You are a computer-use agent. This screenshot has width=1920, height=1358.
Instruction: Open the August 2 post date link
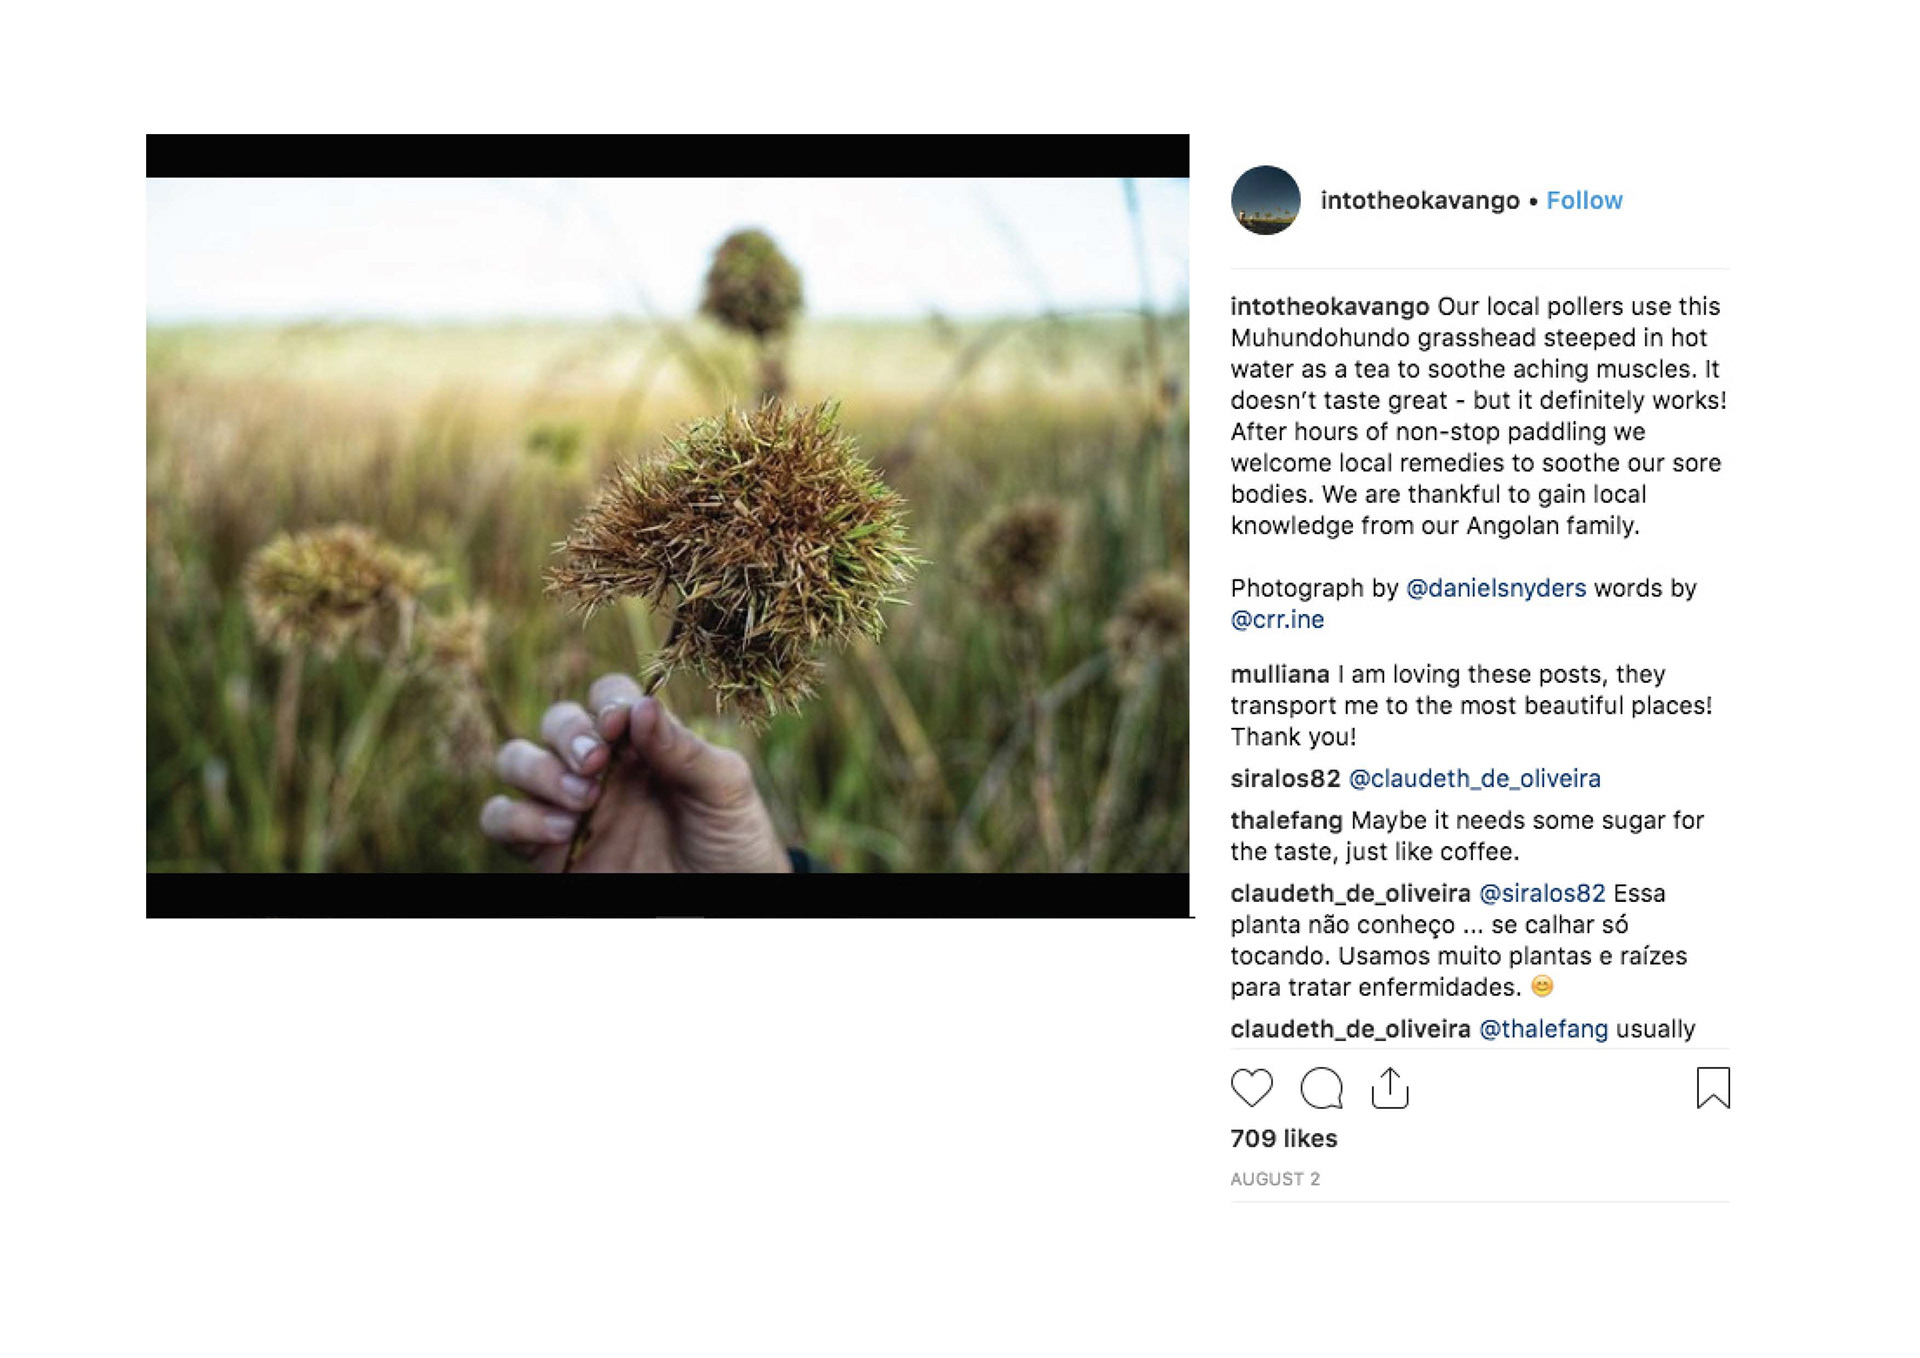(x=1275, y=1180)
